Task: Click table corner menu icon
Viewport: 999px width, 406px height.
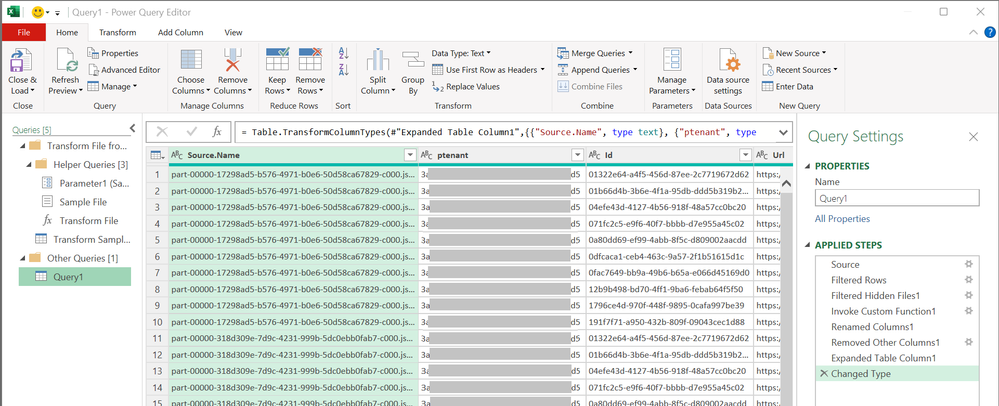Action: coord(155,155)
